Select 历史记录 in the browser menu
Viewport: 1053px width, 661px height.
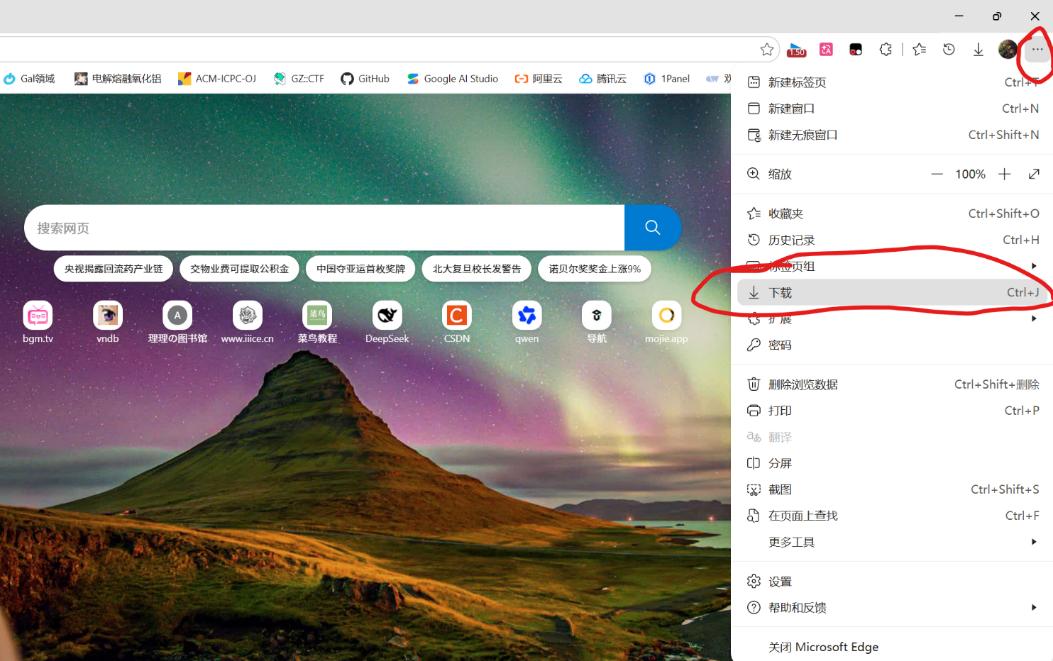(892, 240)
